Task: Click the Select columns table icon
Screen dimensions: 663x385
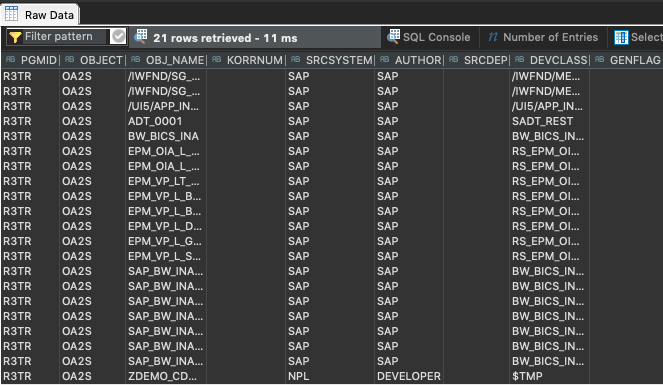Action: (621, 37)
